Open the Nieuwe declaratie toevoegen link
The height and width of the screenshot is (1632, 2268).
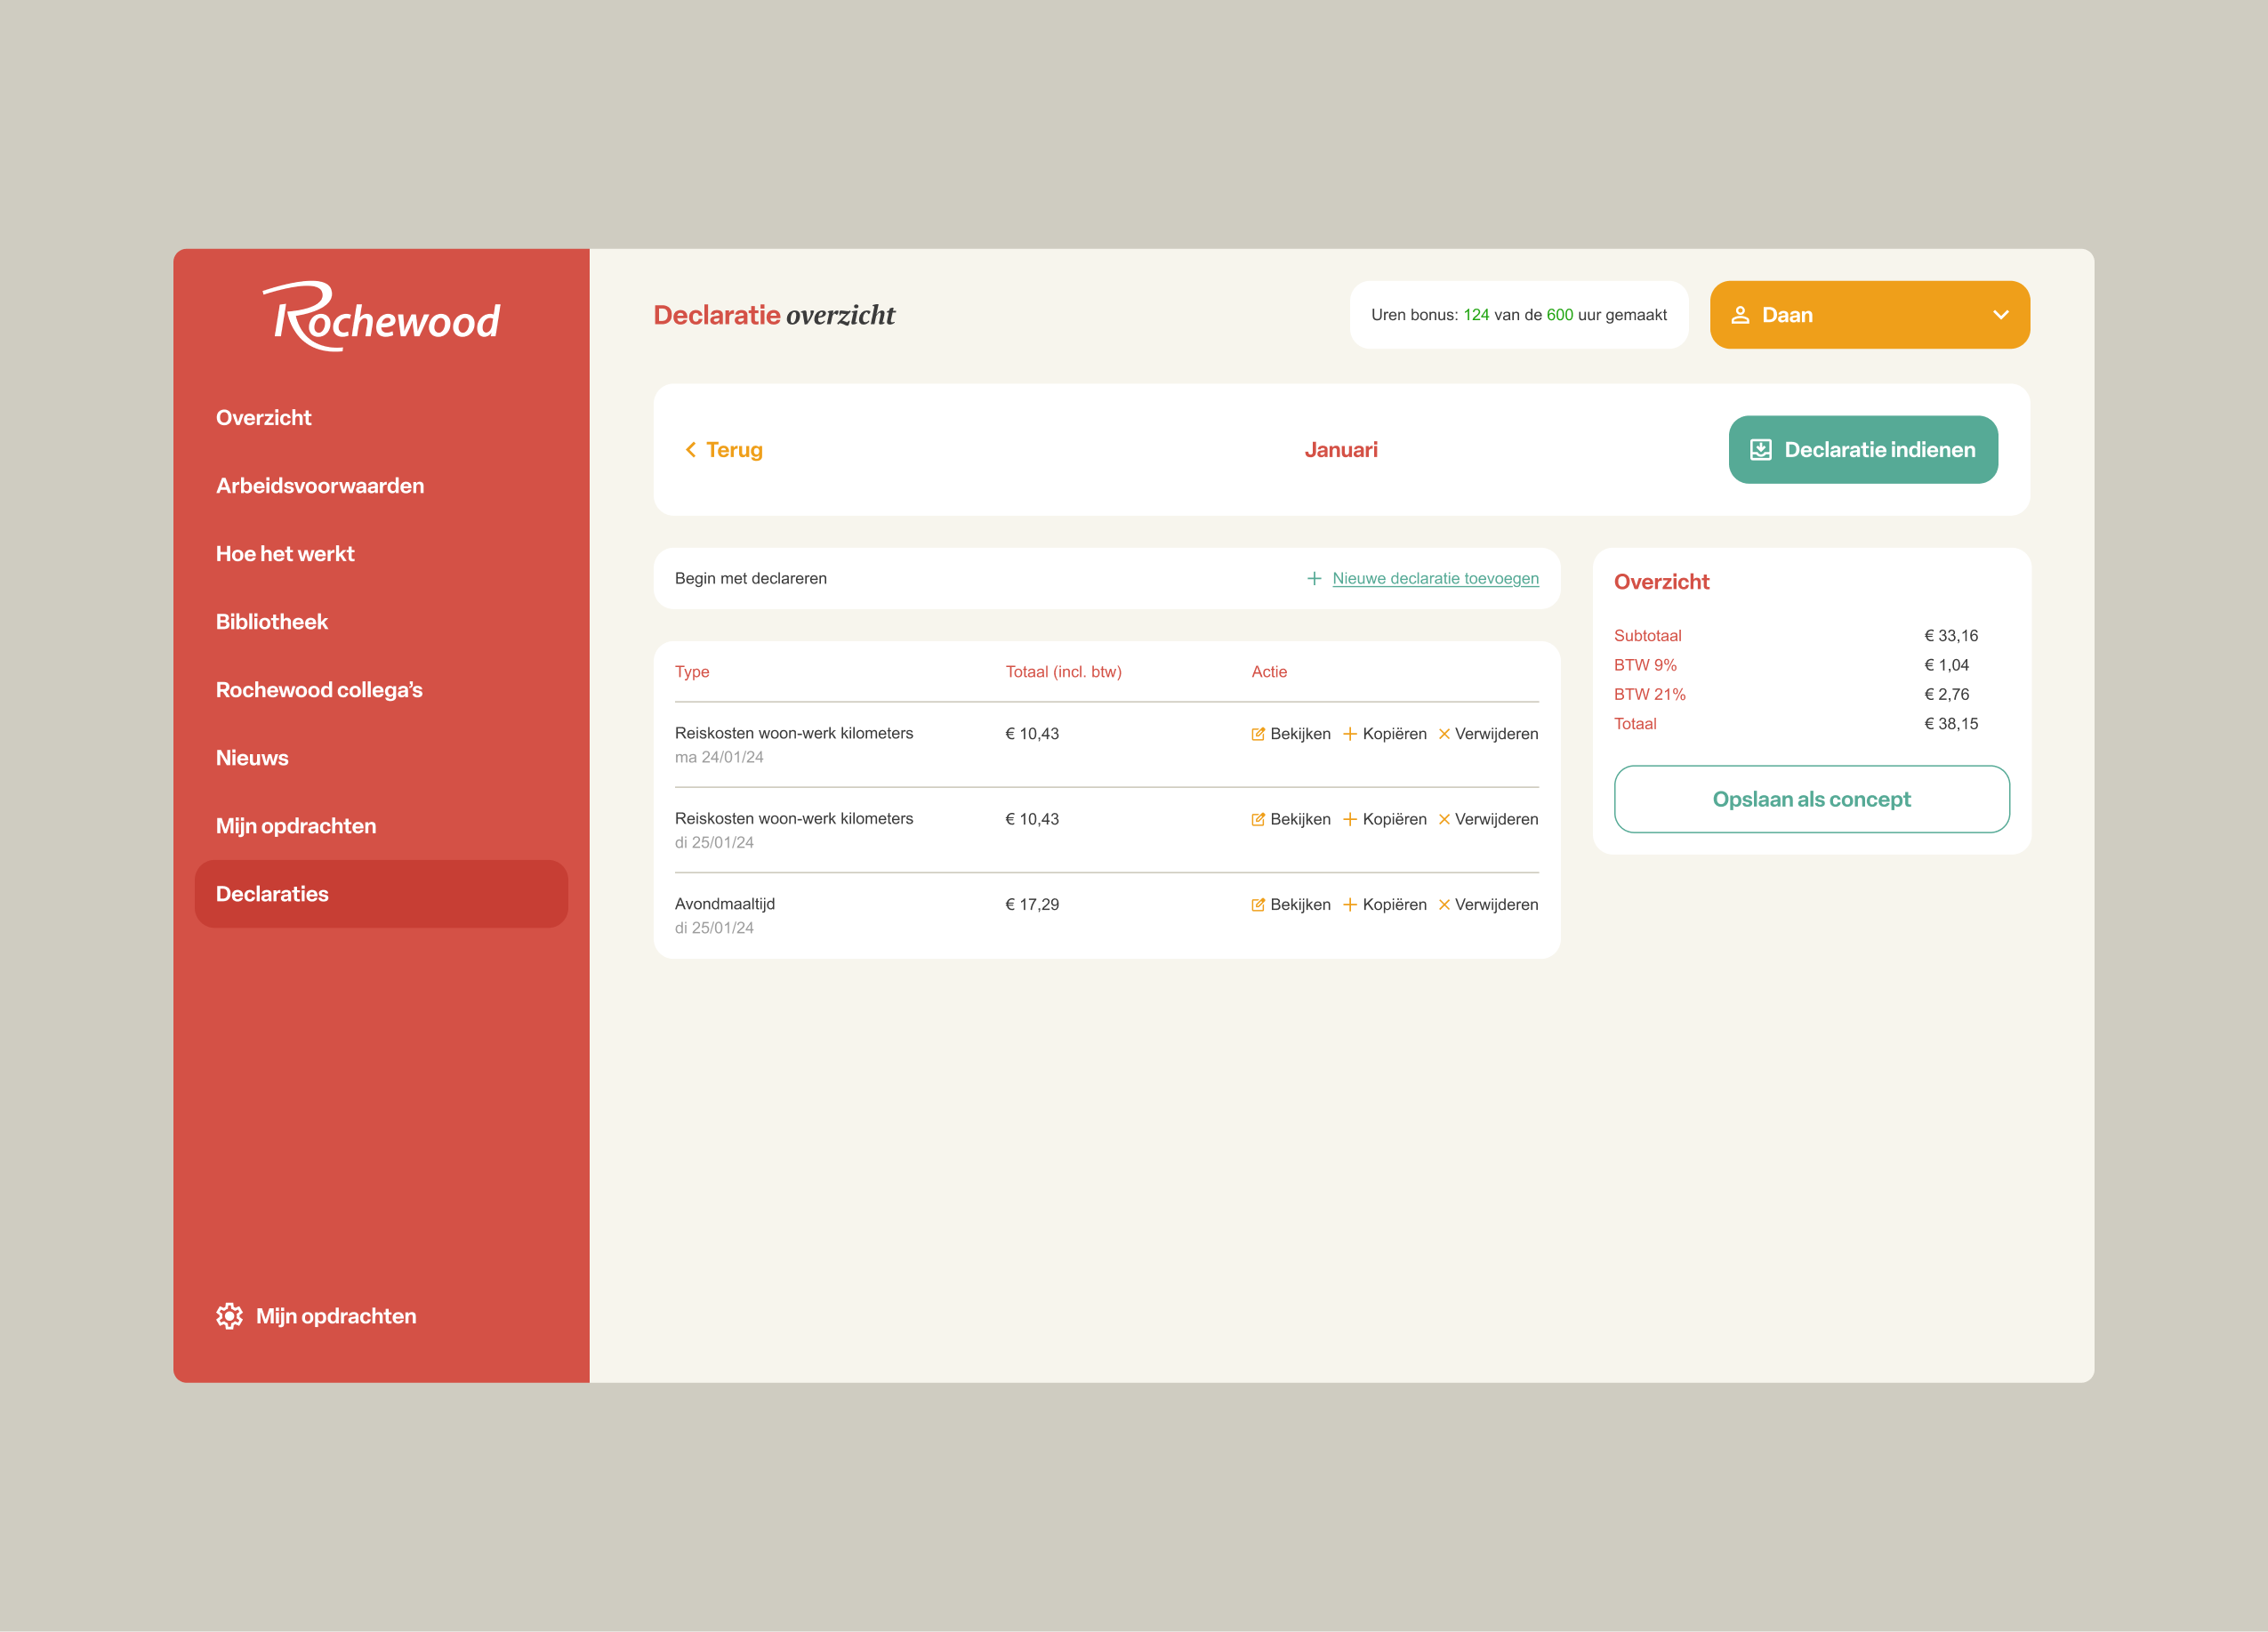pos(1435,578)
